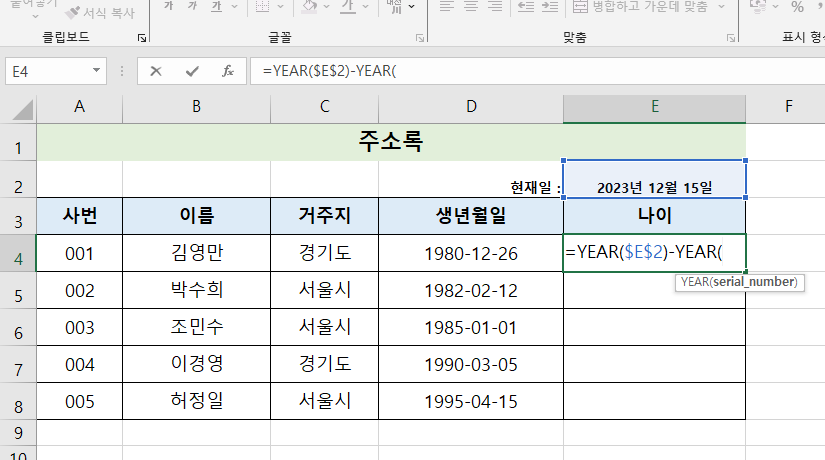Open the underline style dropdown arrow

[235, 6]
